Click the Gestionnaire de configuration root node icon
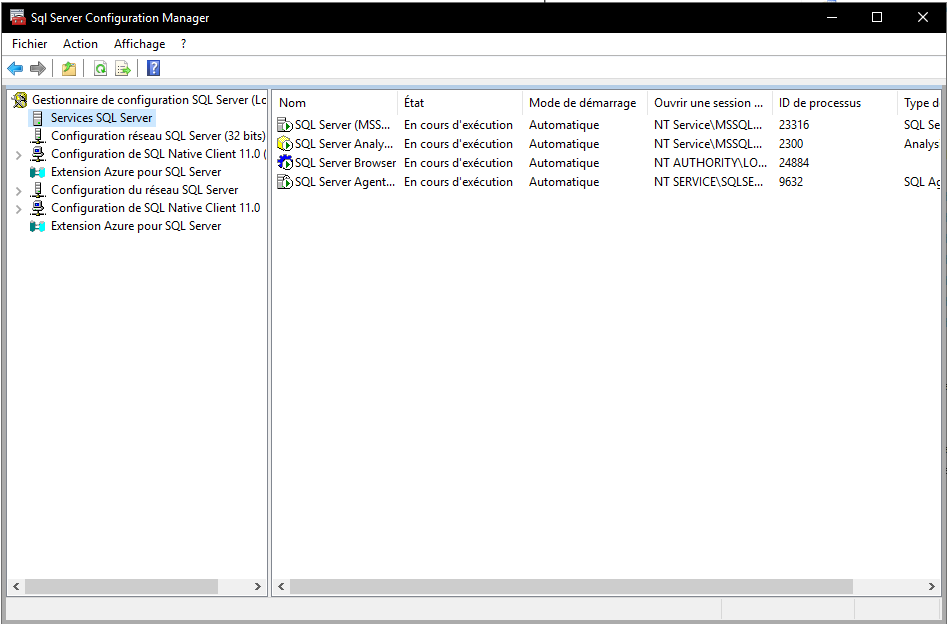Viewport: 947px width, 624px height. [x=20, y=100]
